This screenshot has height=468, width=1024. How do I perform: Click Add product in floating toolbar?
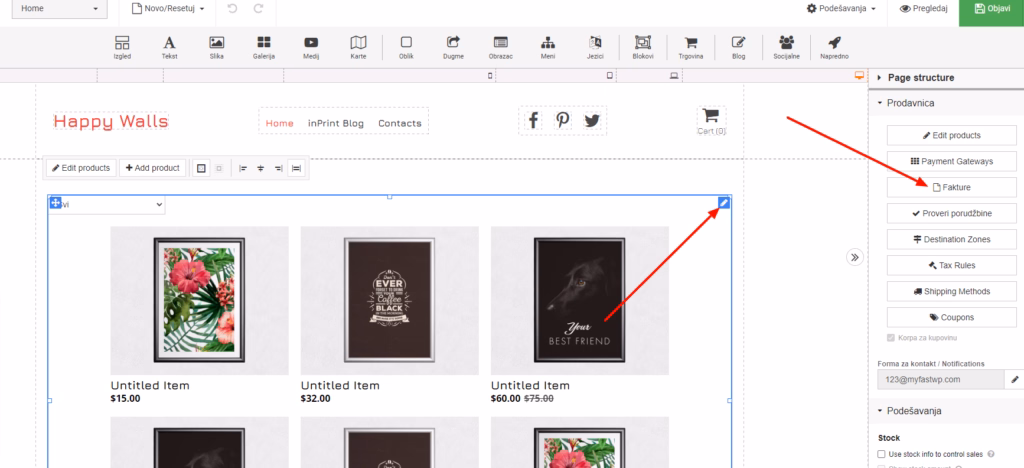pos(153,168)
